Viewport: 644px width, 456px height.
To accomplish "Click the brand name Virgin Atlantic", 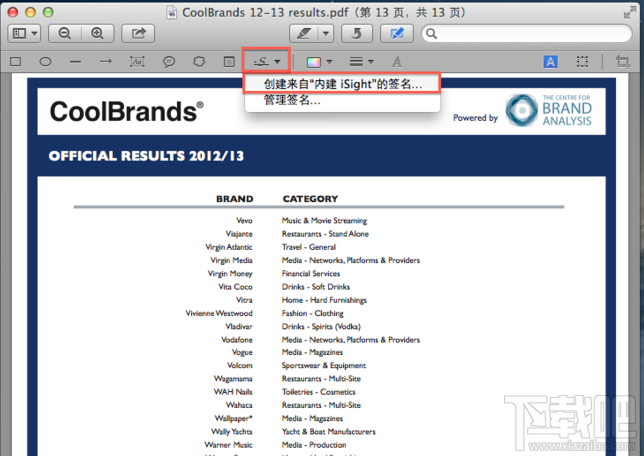I will [x=229, y=247].
